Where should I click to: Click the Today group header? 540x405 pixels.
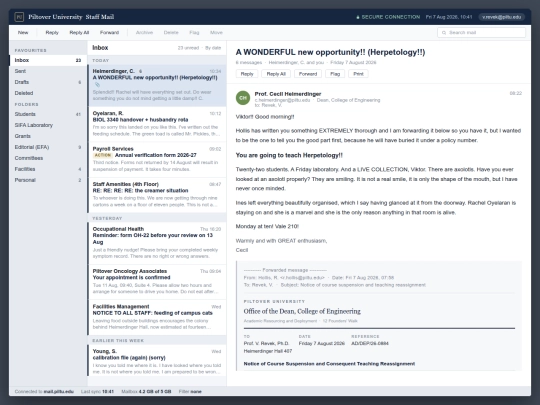click(x=157, y=61)
